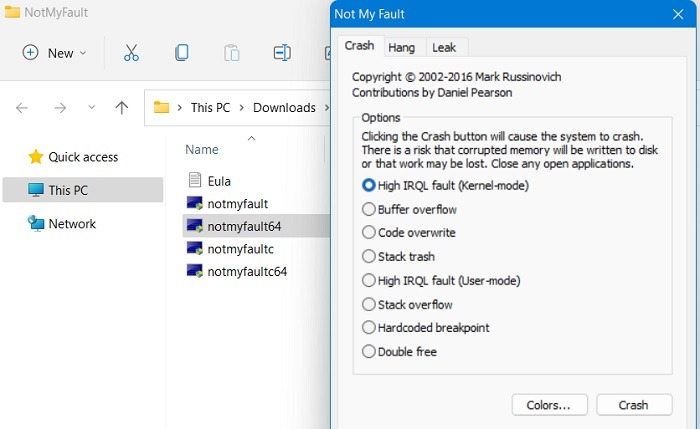The width and height of the screenshot is (700, 429).
Task: Open the Colors... dialog button
Action: coord(549,405)
